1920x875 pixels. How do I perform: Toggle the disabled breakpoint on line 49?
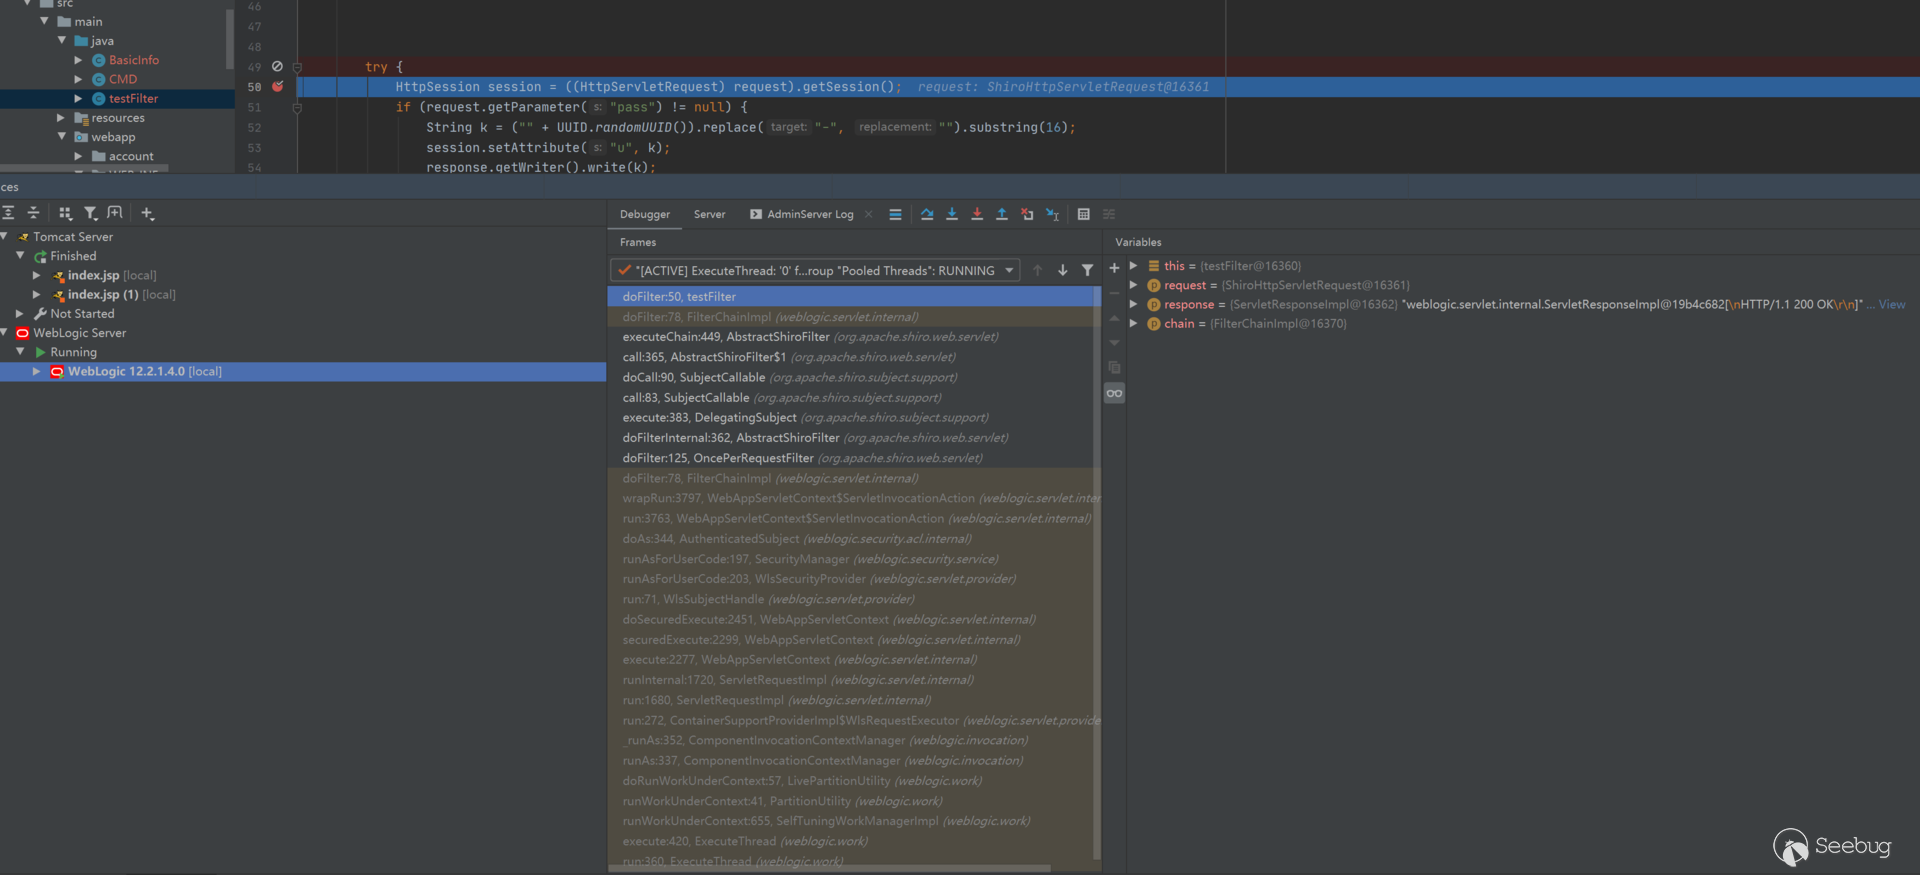(x=278, y=67)
